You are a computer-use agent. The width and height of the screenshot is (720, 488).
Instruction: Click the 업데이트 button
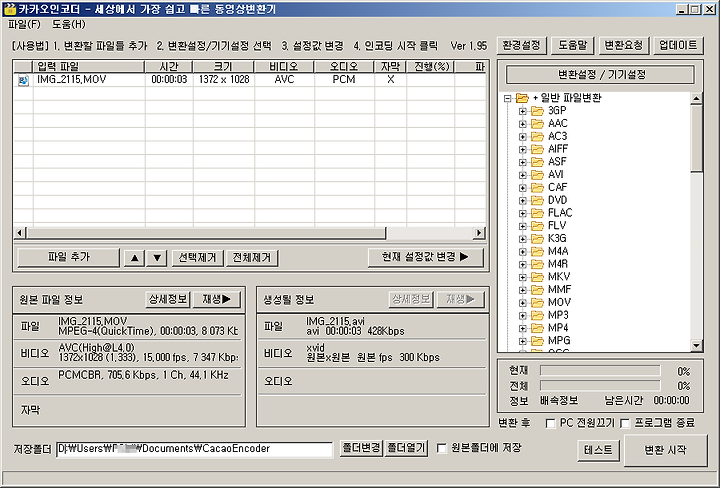click(678, 45)
